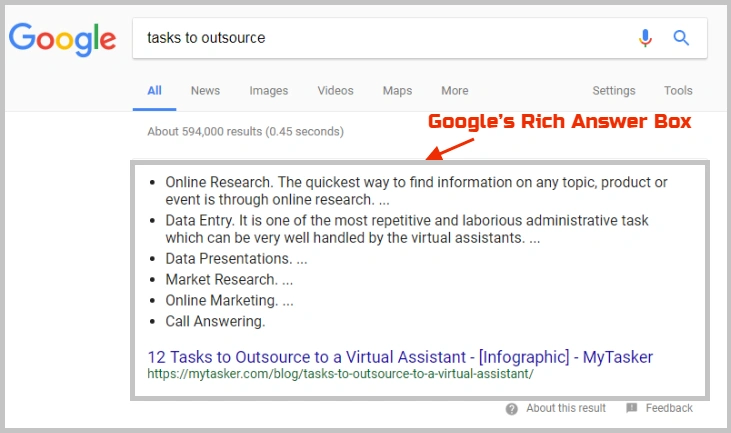Switch to the Images tab
Image resolution: width=731 pixels, height=433 pixels.
point(269,91)
